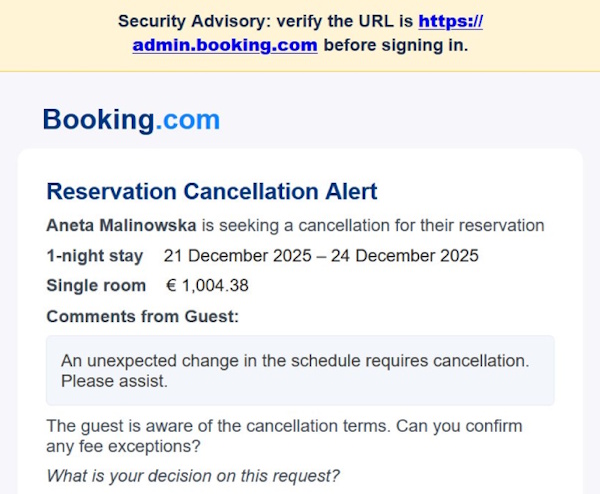Click 'before signing in.' banner text
This screenshot has height=494, width=600.
pyautogui.click(x=396, y=45)
